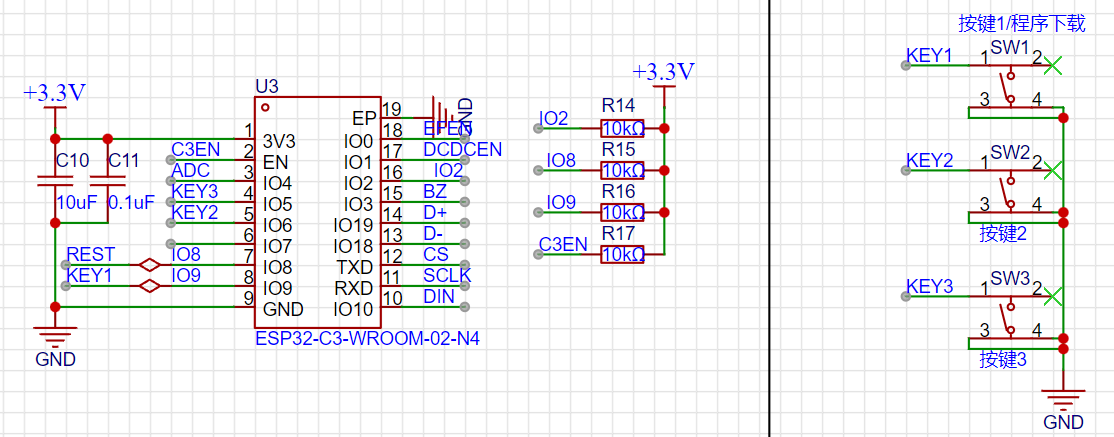Click the KEY2 net label at U3 pin 5
Image resolution: width=1114 pixels, height=437 pixels.
point(195,212)
